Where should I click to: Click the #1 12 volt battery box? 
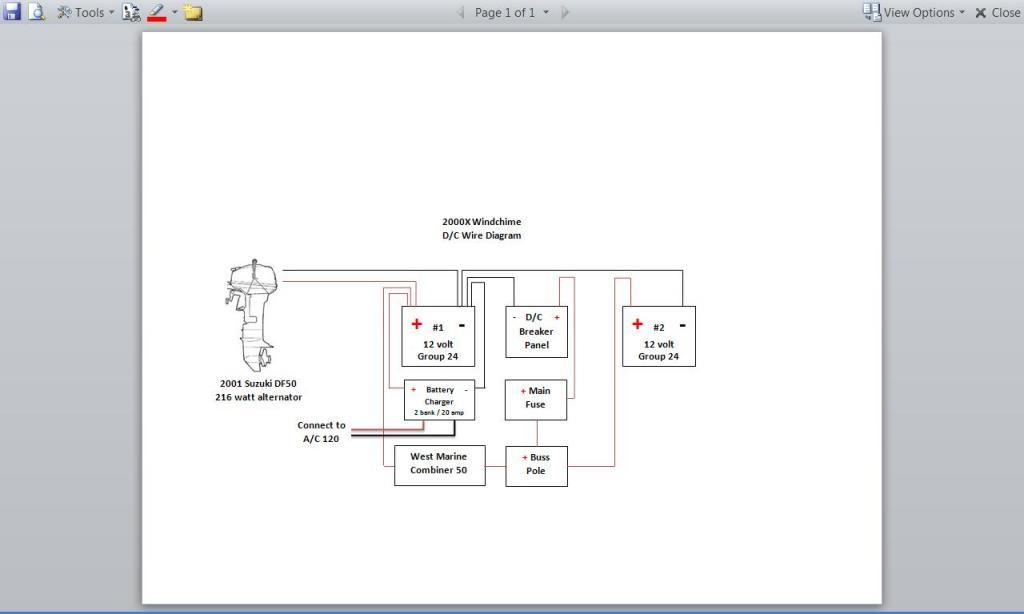[438, 337]
